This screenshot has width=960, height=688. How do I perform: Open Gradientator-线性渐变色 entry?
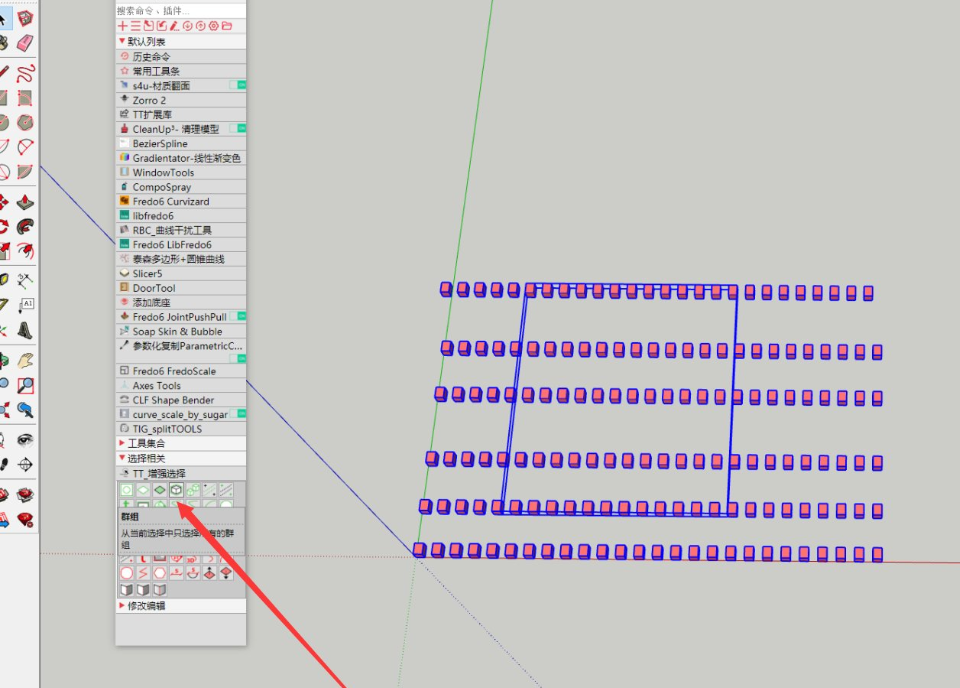[x=181, y=158]
